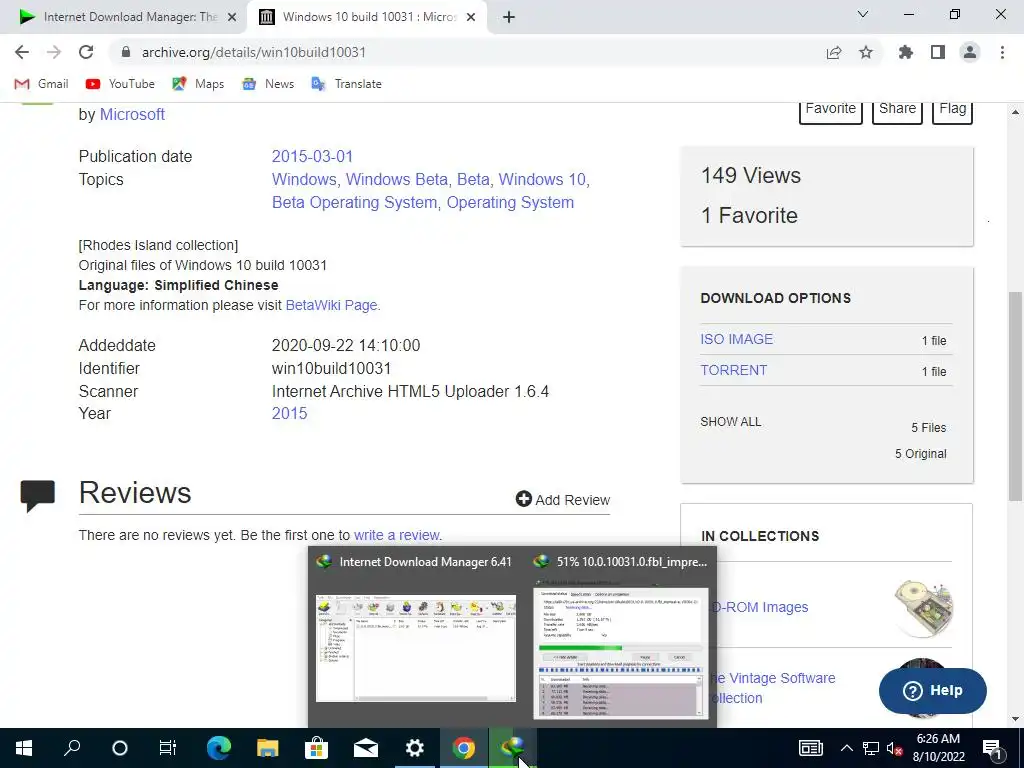Open the News bookmark
This screenshot has height=768, width=1024.
pos(268,84)
